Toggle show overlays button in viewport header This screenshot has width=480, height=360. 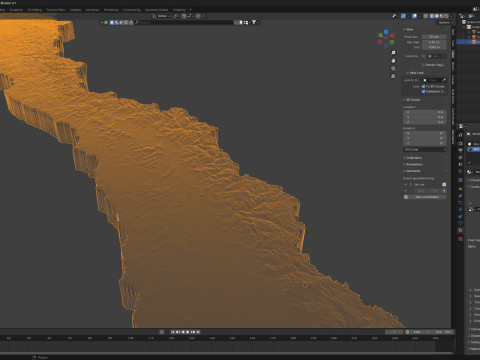(x=414, y=16)
